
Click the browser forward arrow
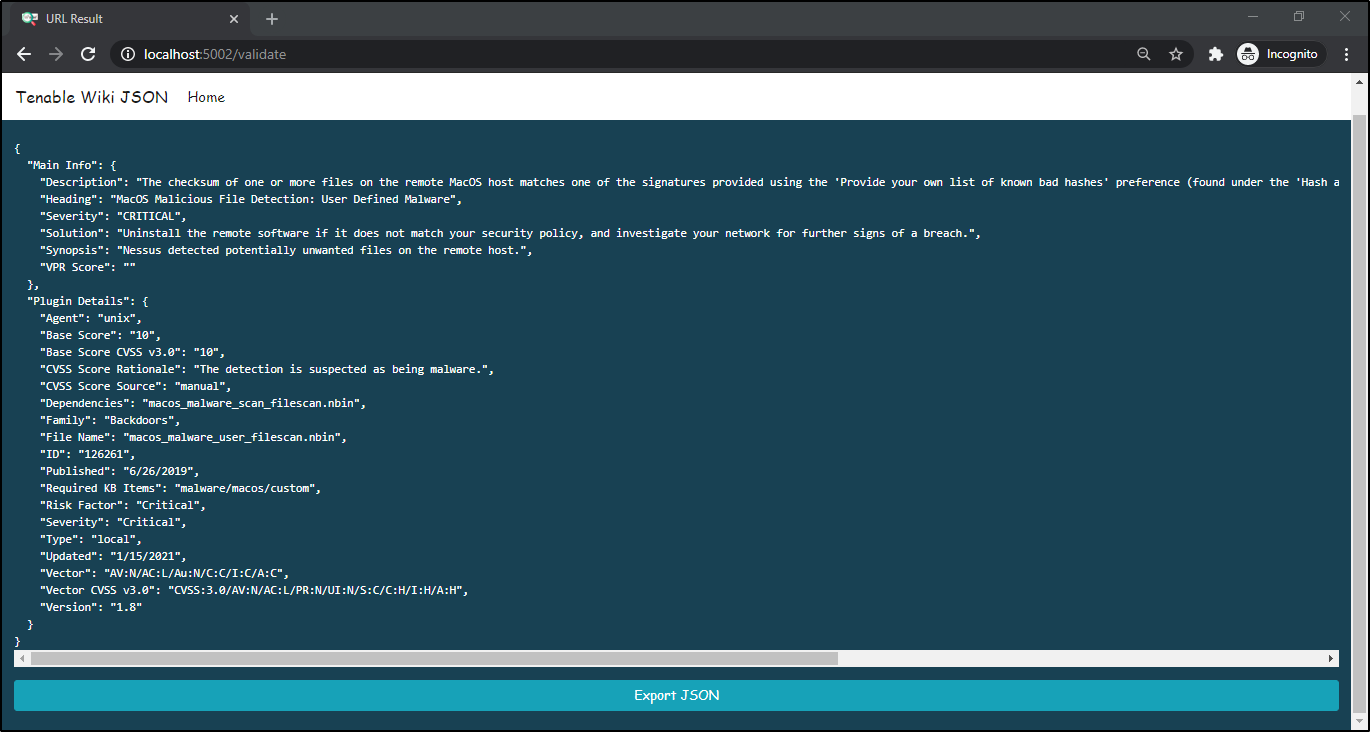pyautogui.click(x=56, y=54)
